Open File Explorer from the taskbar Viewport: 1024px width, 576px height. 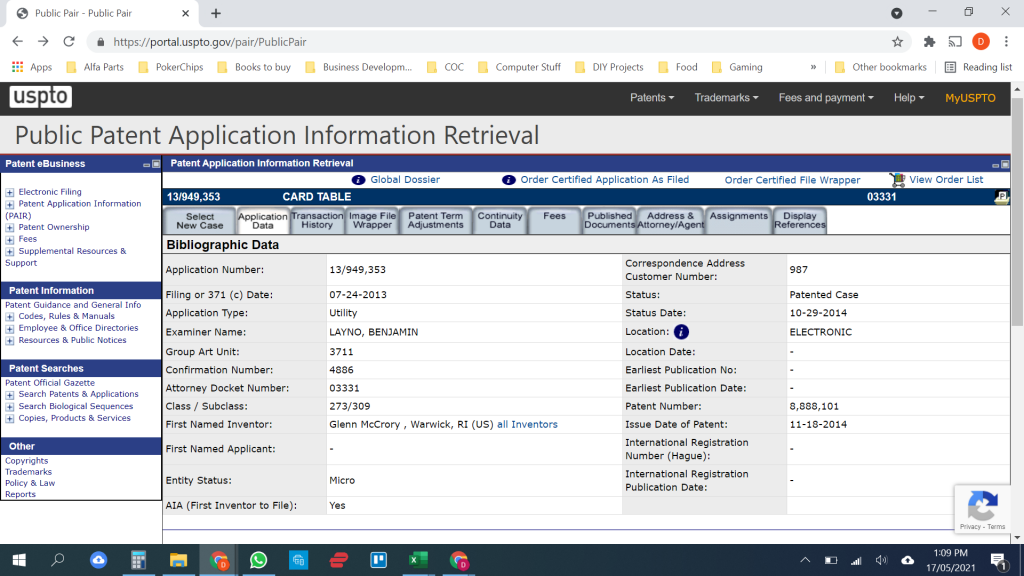[x=178, y=560]
